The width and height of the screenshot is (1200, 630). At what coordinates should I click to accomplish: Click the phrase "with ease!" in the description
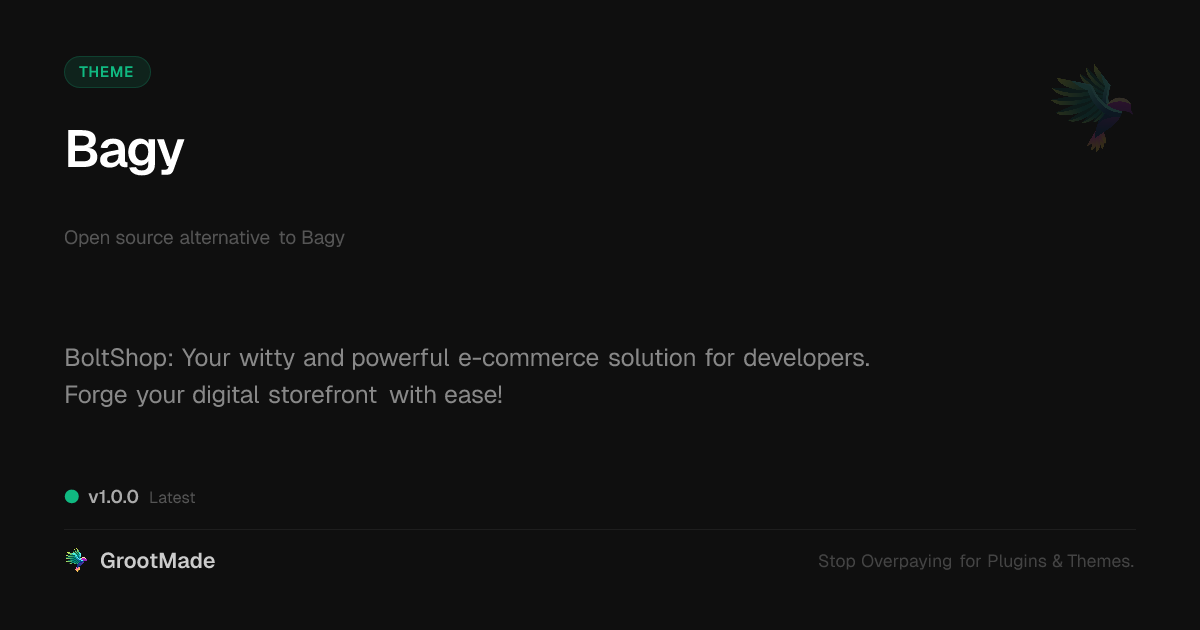[446, 395]
